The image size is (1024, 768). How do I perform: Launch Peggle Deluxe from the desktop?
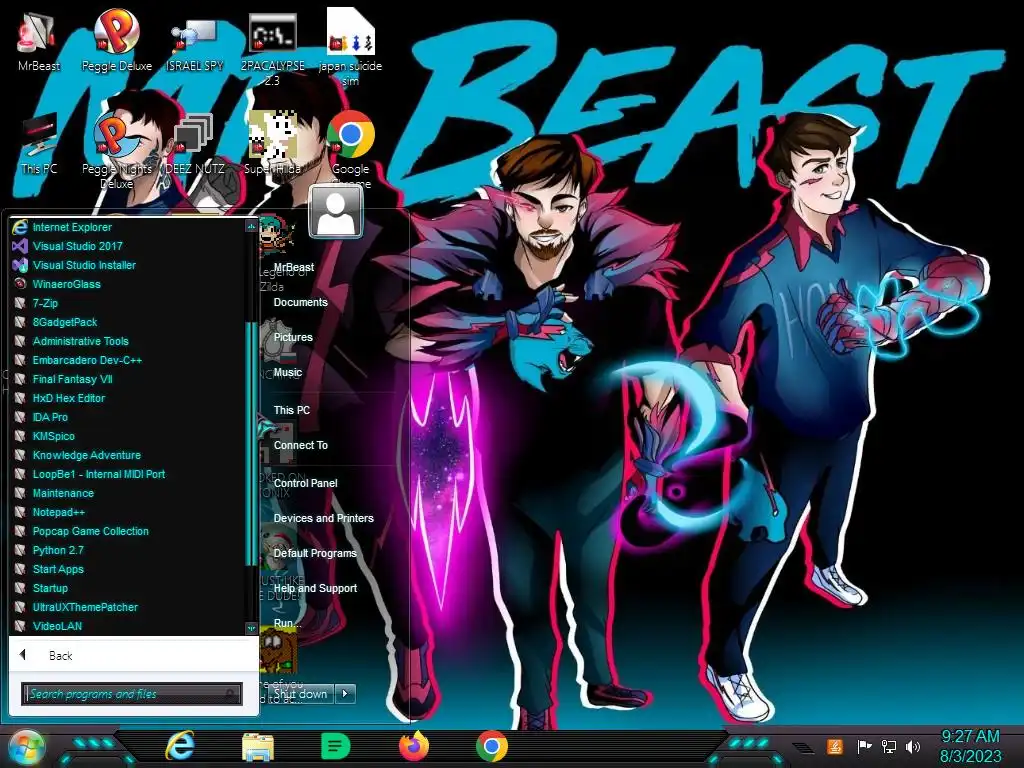tap(116, 41)
